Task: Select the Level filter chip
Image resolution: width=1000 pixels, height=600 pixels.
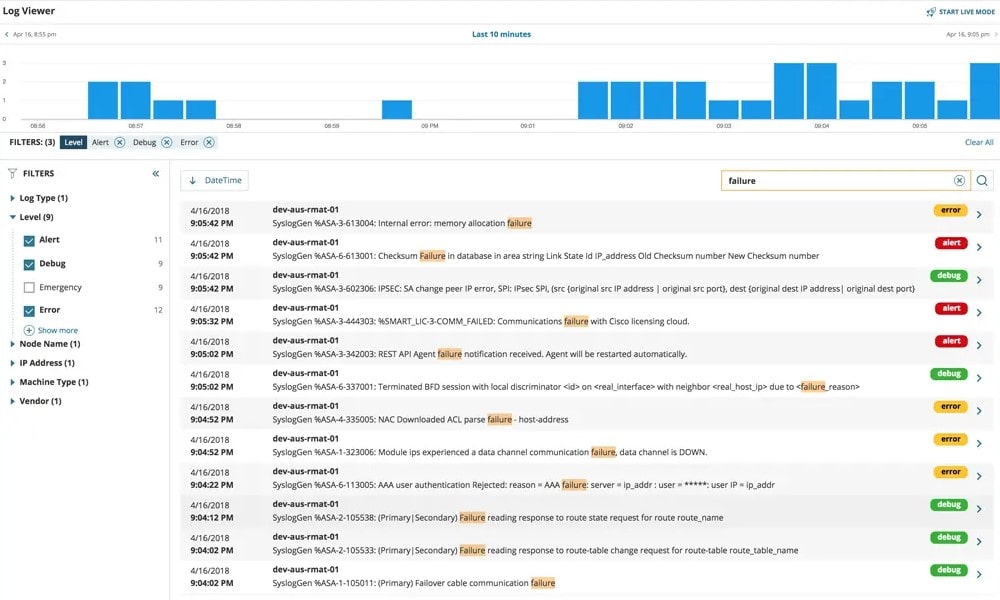Action: pos(73,142)
